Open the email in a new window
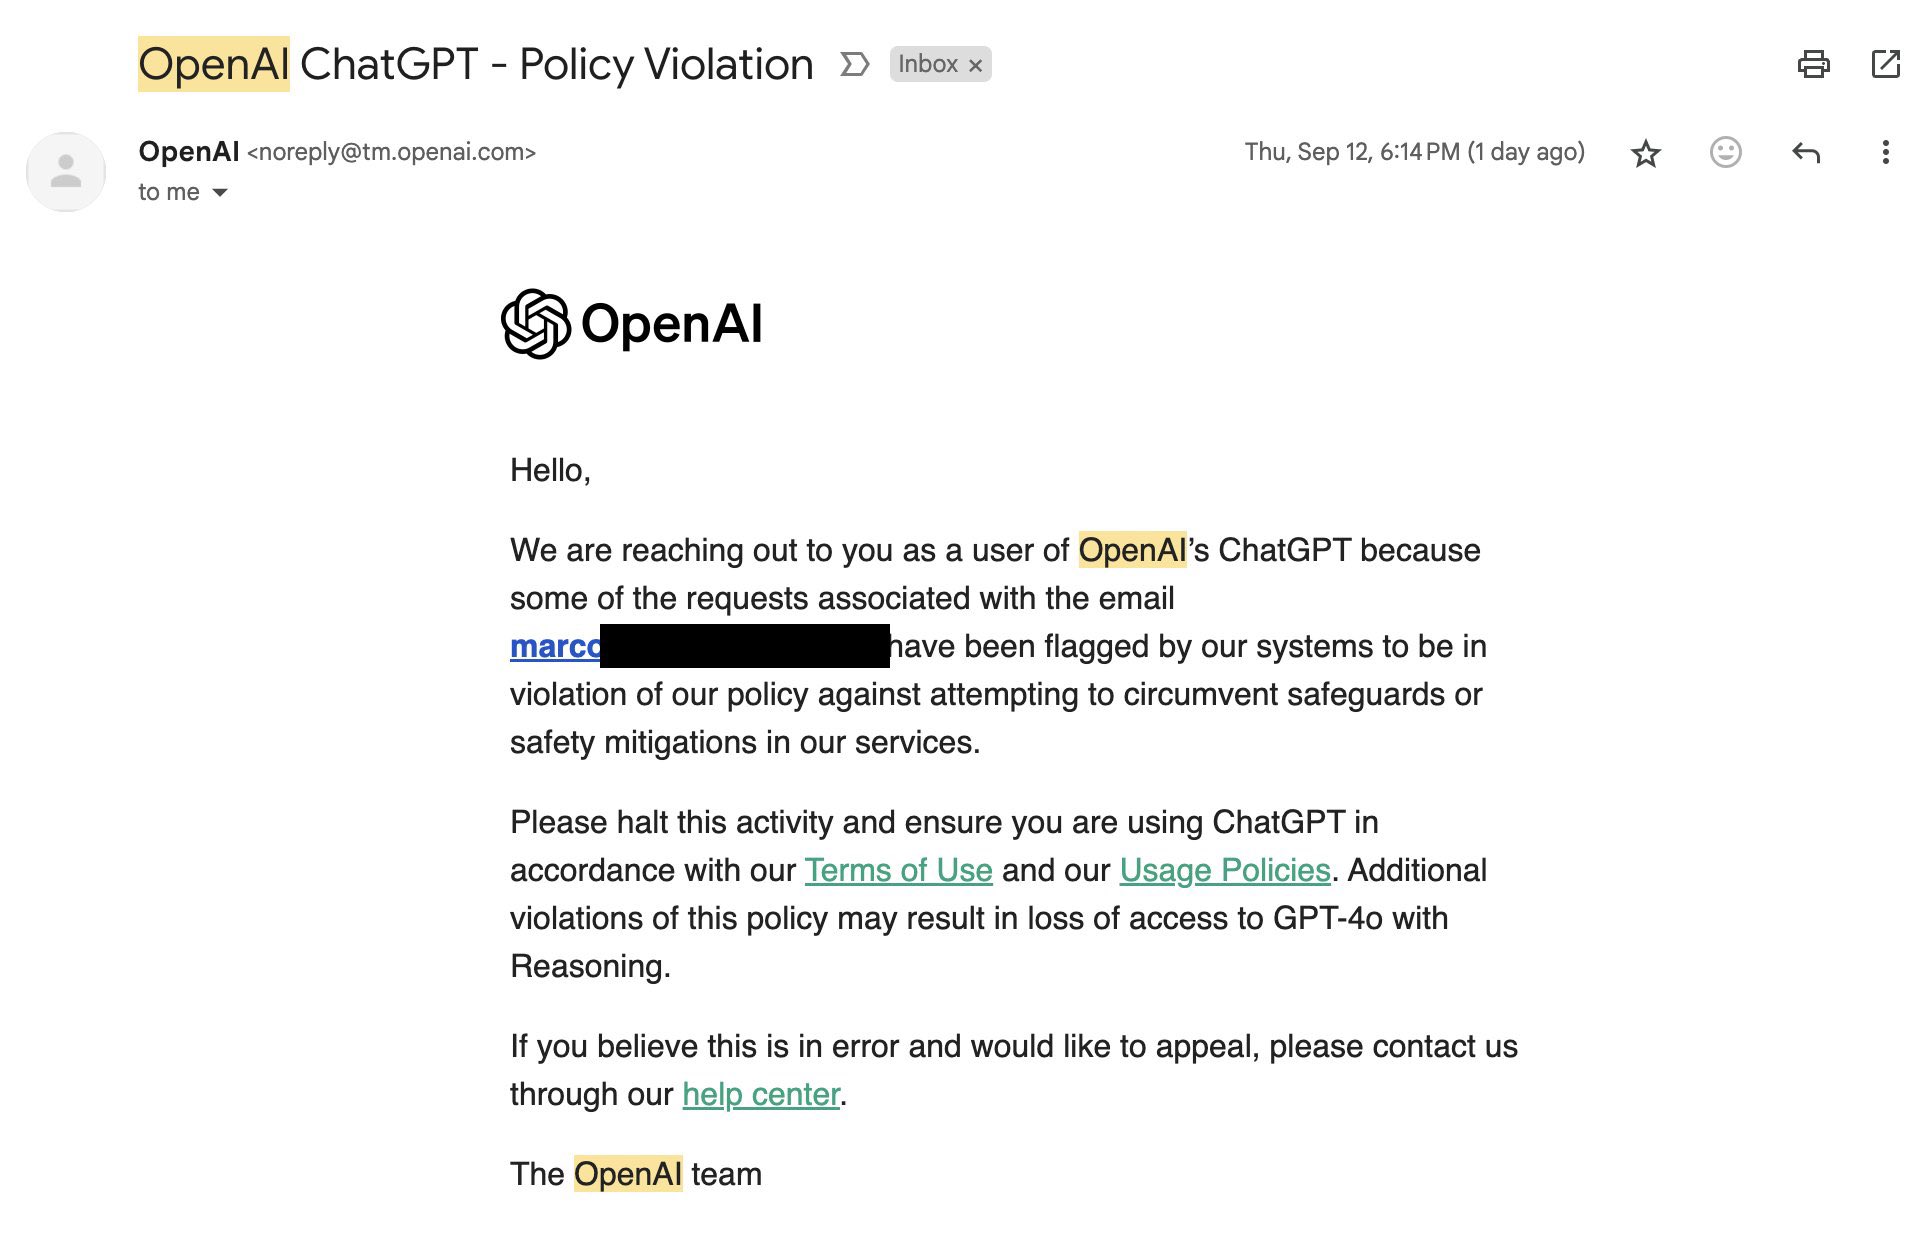 (1885, 64)
